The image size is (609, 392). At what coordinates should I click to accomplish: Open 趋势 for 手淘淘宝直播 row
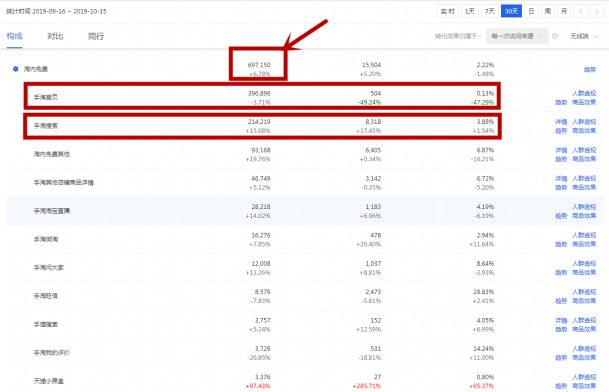click(561, 216)
